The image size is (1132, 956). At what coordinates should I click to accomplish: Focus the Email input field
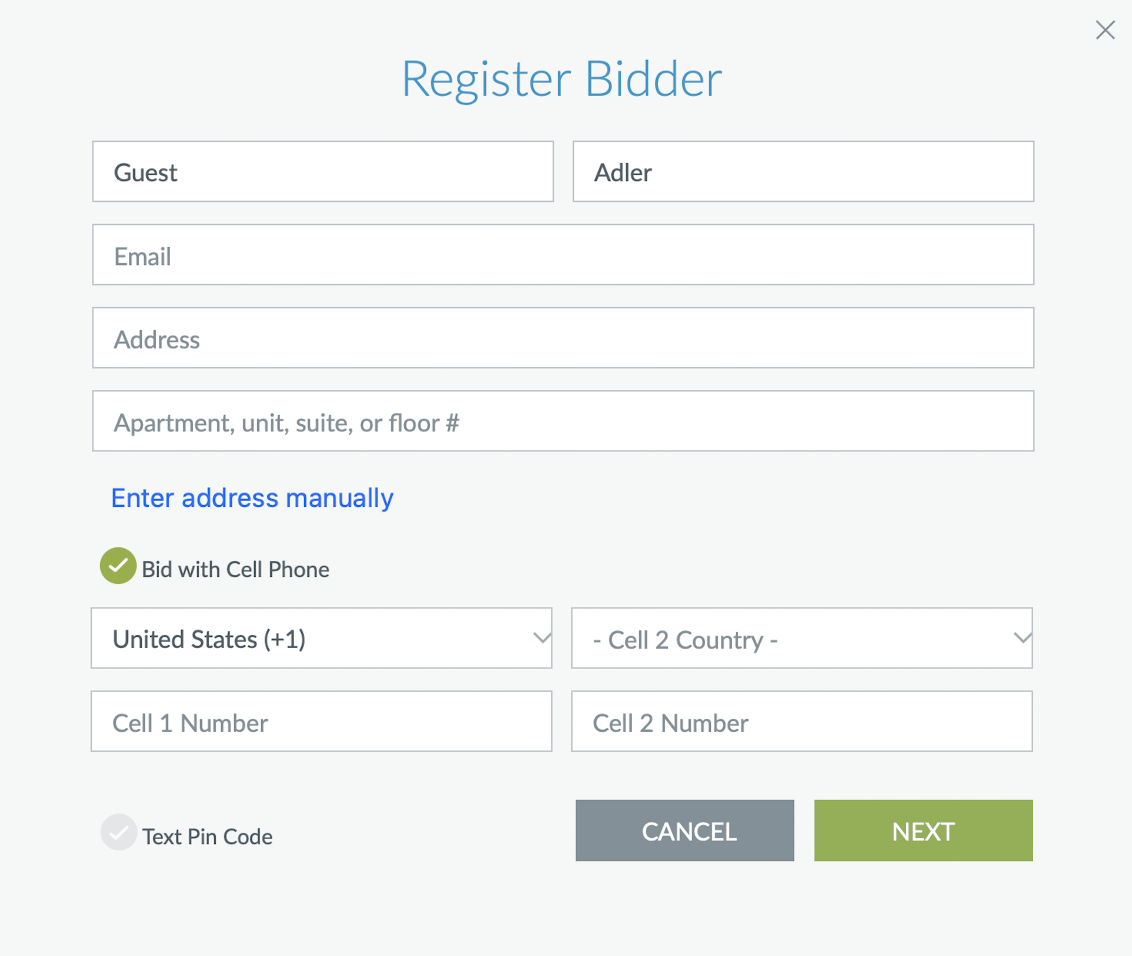pyautogui.click(x=562, y=255)
